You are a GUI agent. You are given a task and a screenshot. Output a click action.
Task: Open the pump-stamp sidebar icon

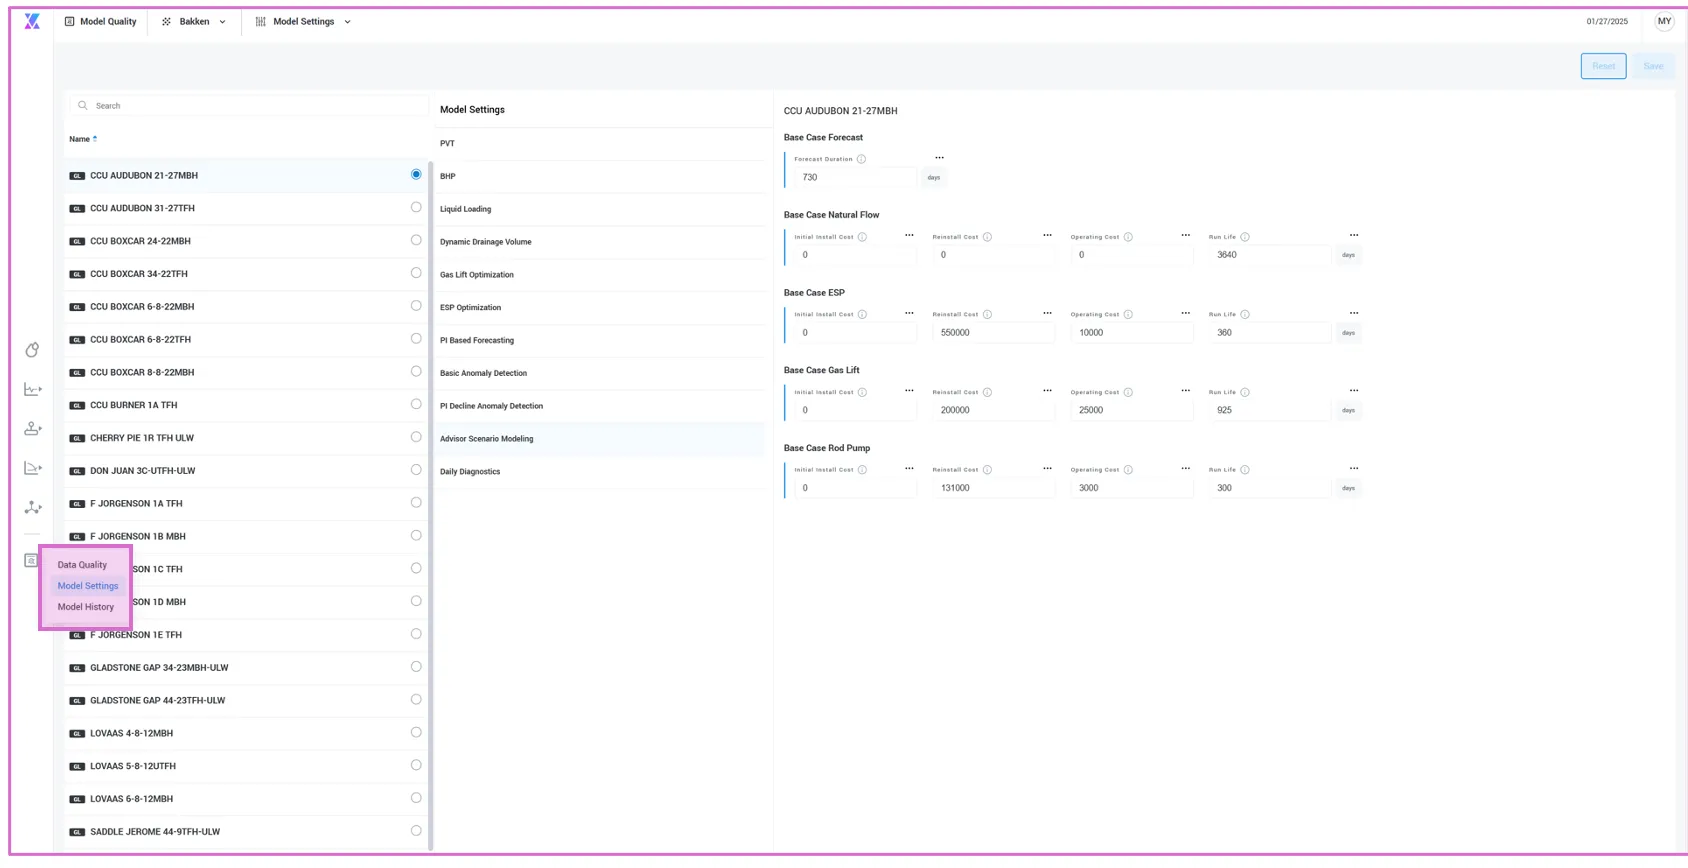33,429
